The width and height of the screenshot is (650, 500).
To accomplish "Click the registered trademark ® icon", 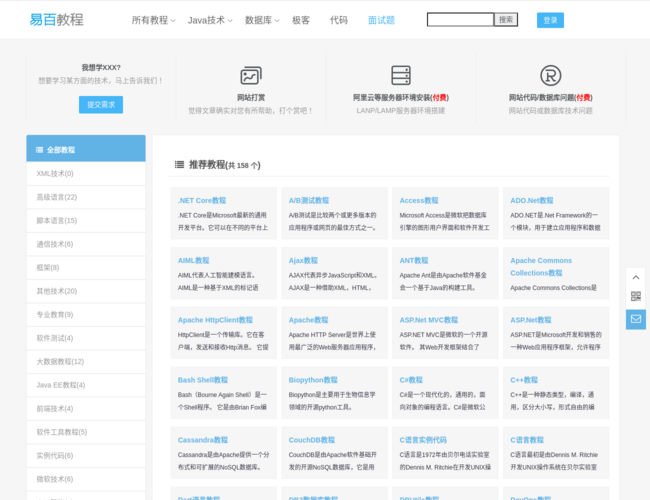I will point(550,76).
